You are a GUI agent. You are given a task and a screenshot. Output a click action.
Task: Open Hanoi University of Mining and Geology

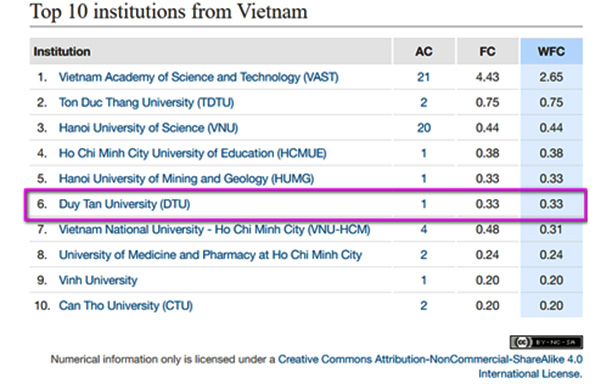pyautogui.click(x=186, y=178)
